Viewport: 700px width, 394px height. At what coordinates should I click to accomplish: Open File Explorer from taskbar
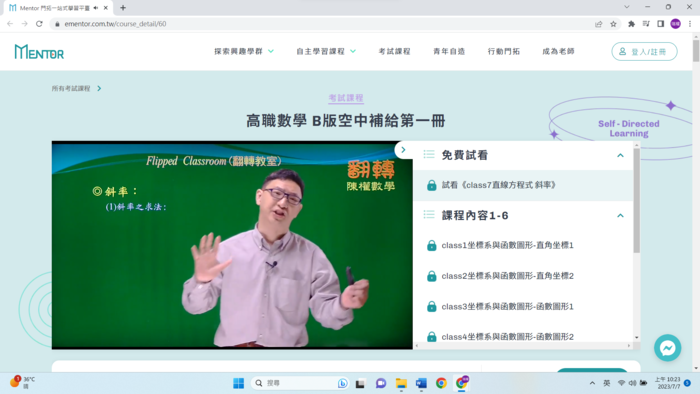point(401,383)
